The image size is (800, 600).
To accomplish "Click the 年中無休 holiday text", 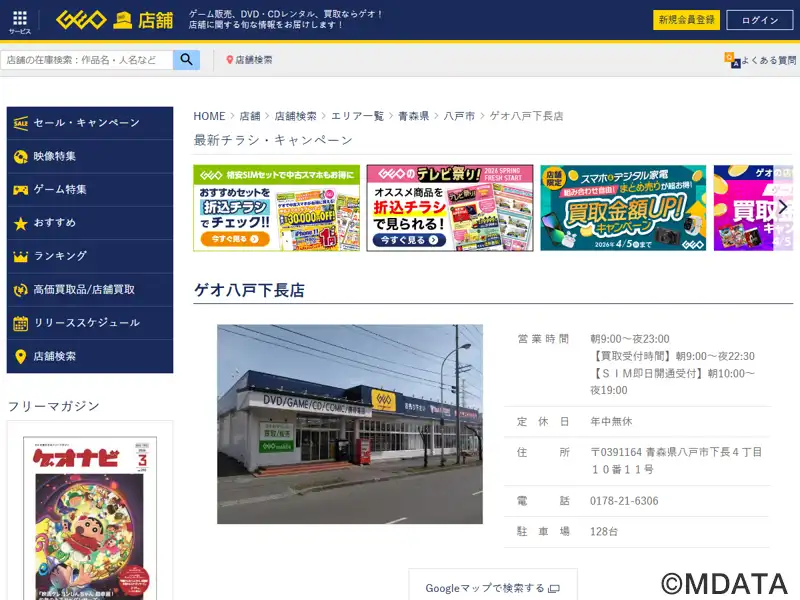I will pos(611,421).
